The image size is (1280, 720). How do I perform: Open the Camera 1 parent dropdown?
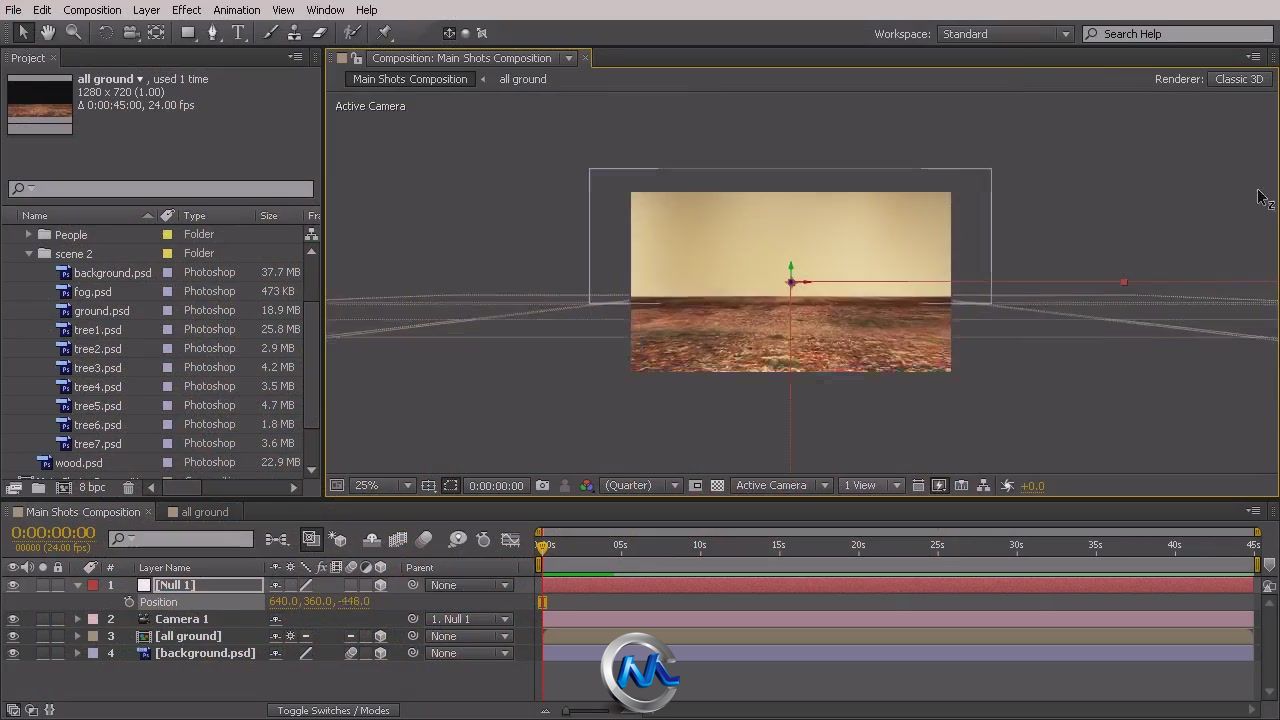click(x=469, y=619)
